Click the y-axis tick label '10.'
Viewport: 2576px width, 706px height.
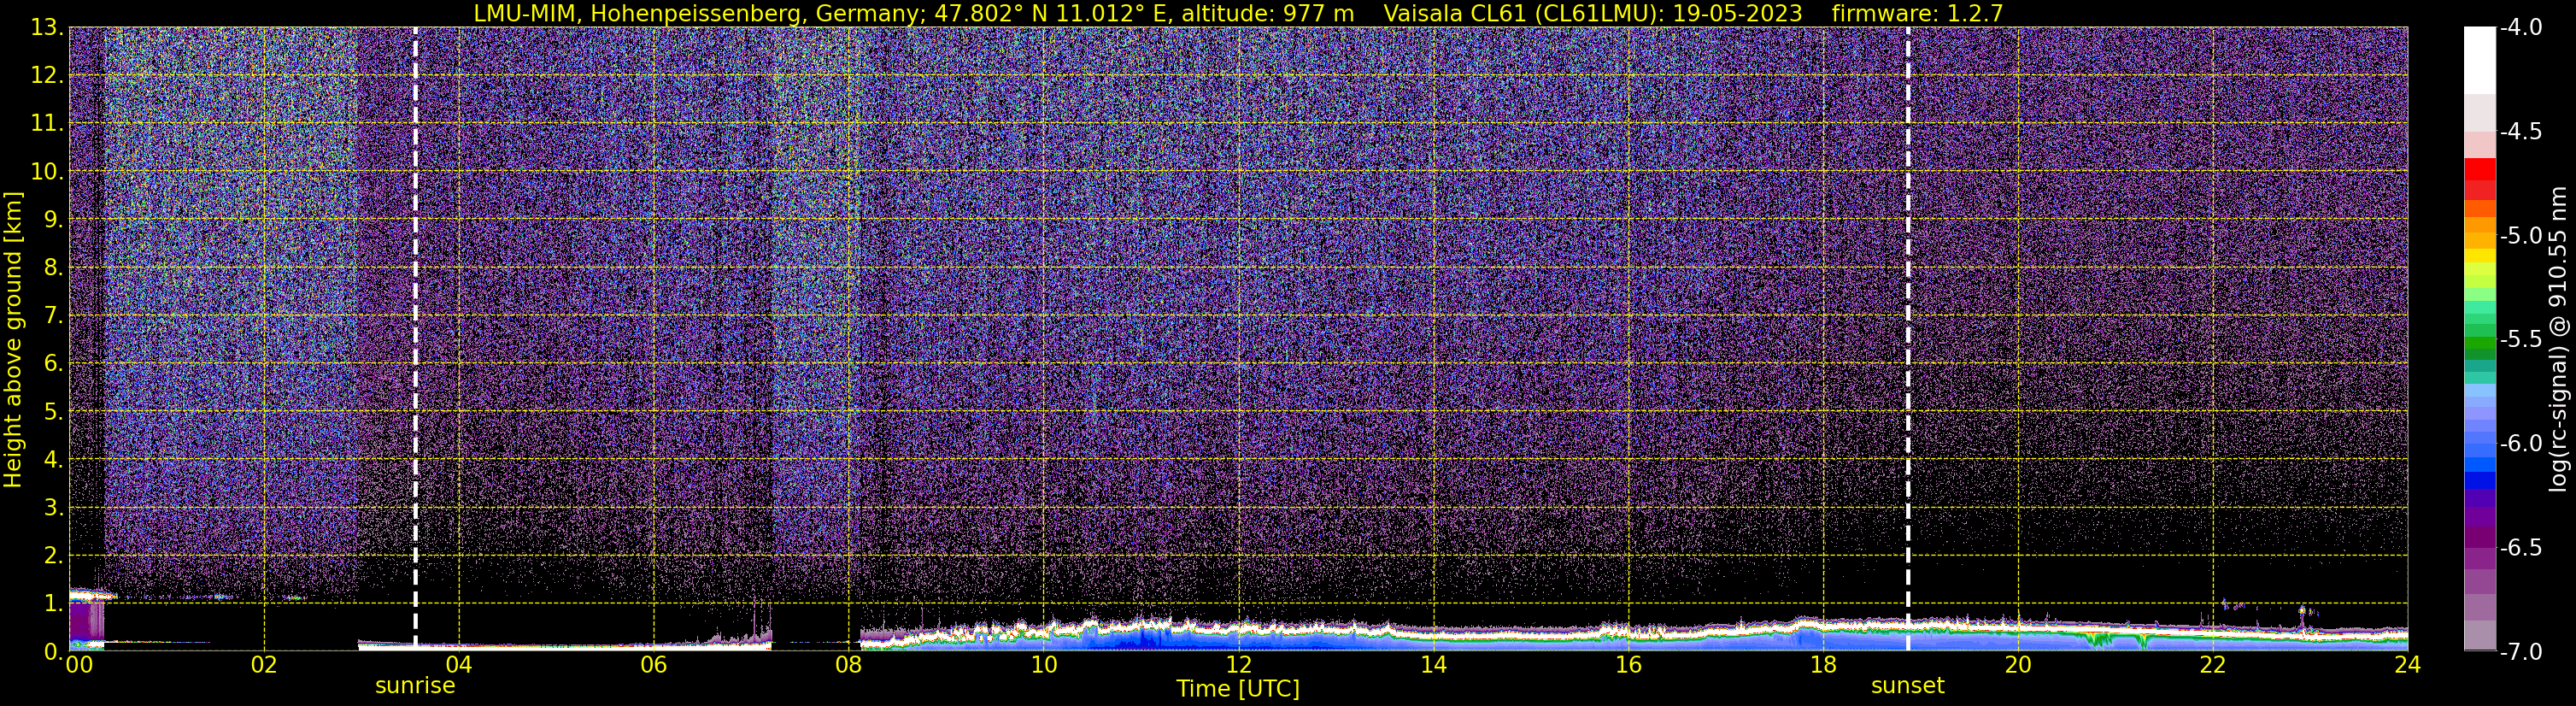[47, 172]
